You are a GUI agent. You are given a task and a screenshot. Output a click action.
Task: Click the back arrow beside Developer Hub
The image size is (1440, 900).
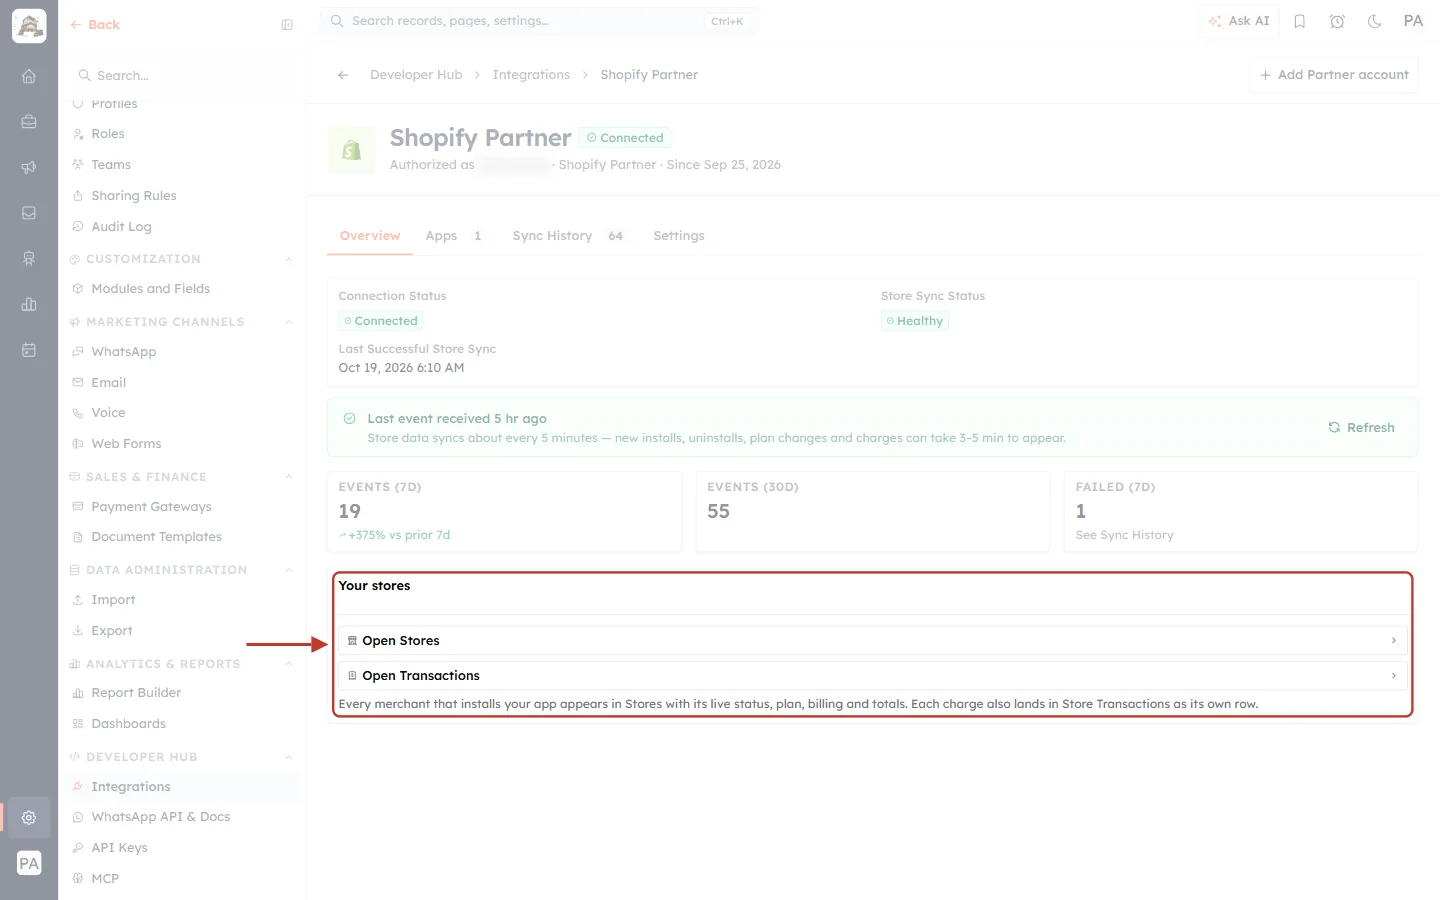343,75
